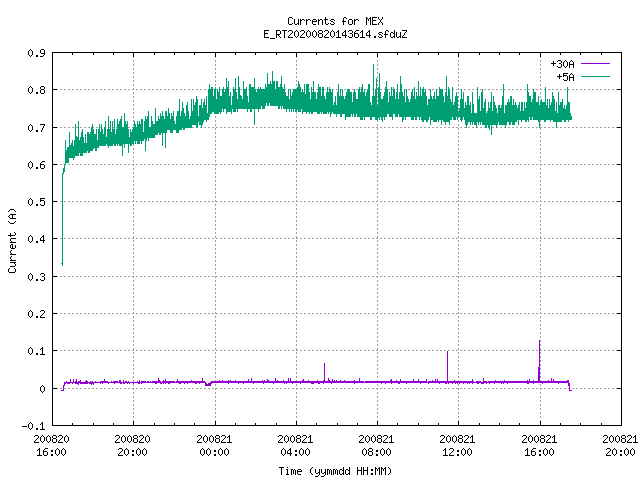The image size is (640, 480).
Task: Click the chart title 'Currents for MEX'
Action: click(x=335, y=21)
